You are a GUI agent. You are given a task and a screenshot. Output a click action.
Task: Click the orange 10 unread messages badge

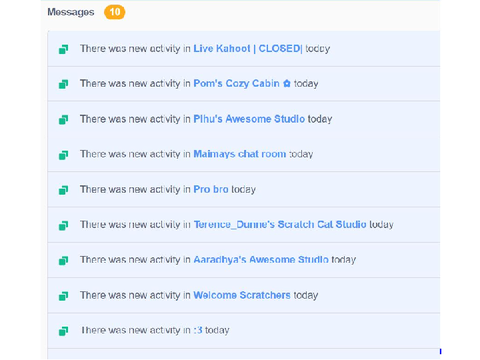click(x=114, y=12)
